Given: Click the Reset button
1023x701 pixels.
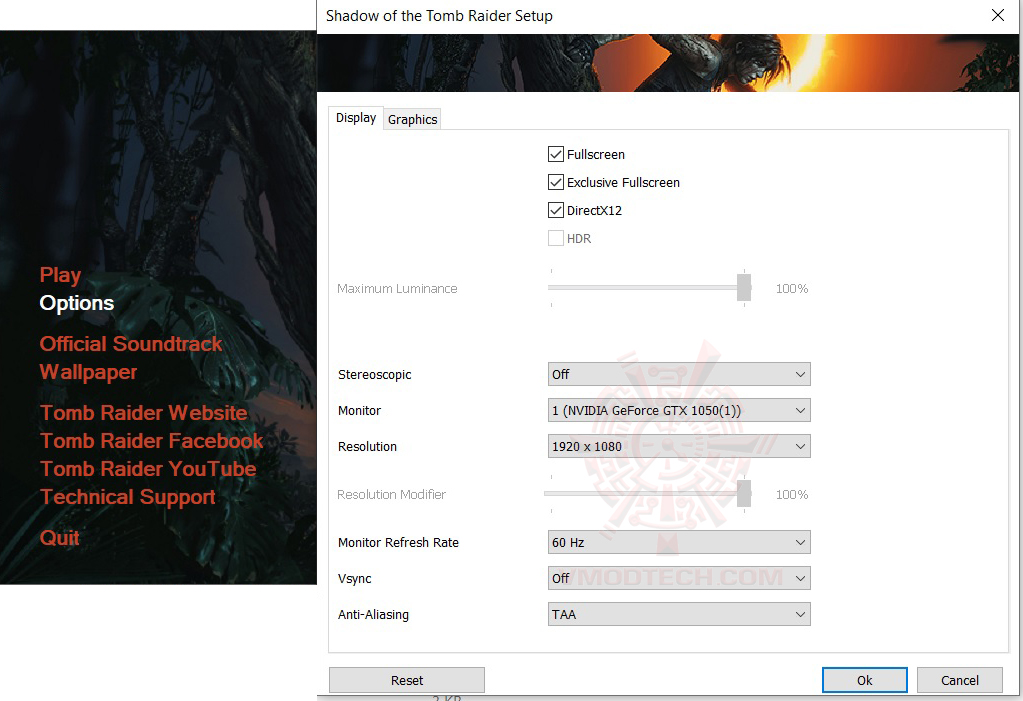Looking at the screenshot, I should 407,680.
